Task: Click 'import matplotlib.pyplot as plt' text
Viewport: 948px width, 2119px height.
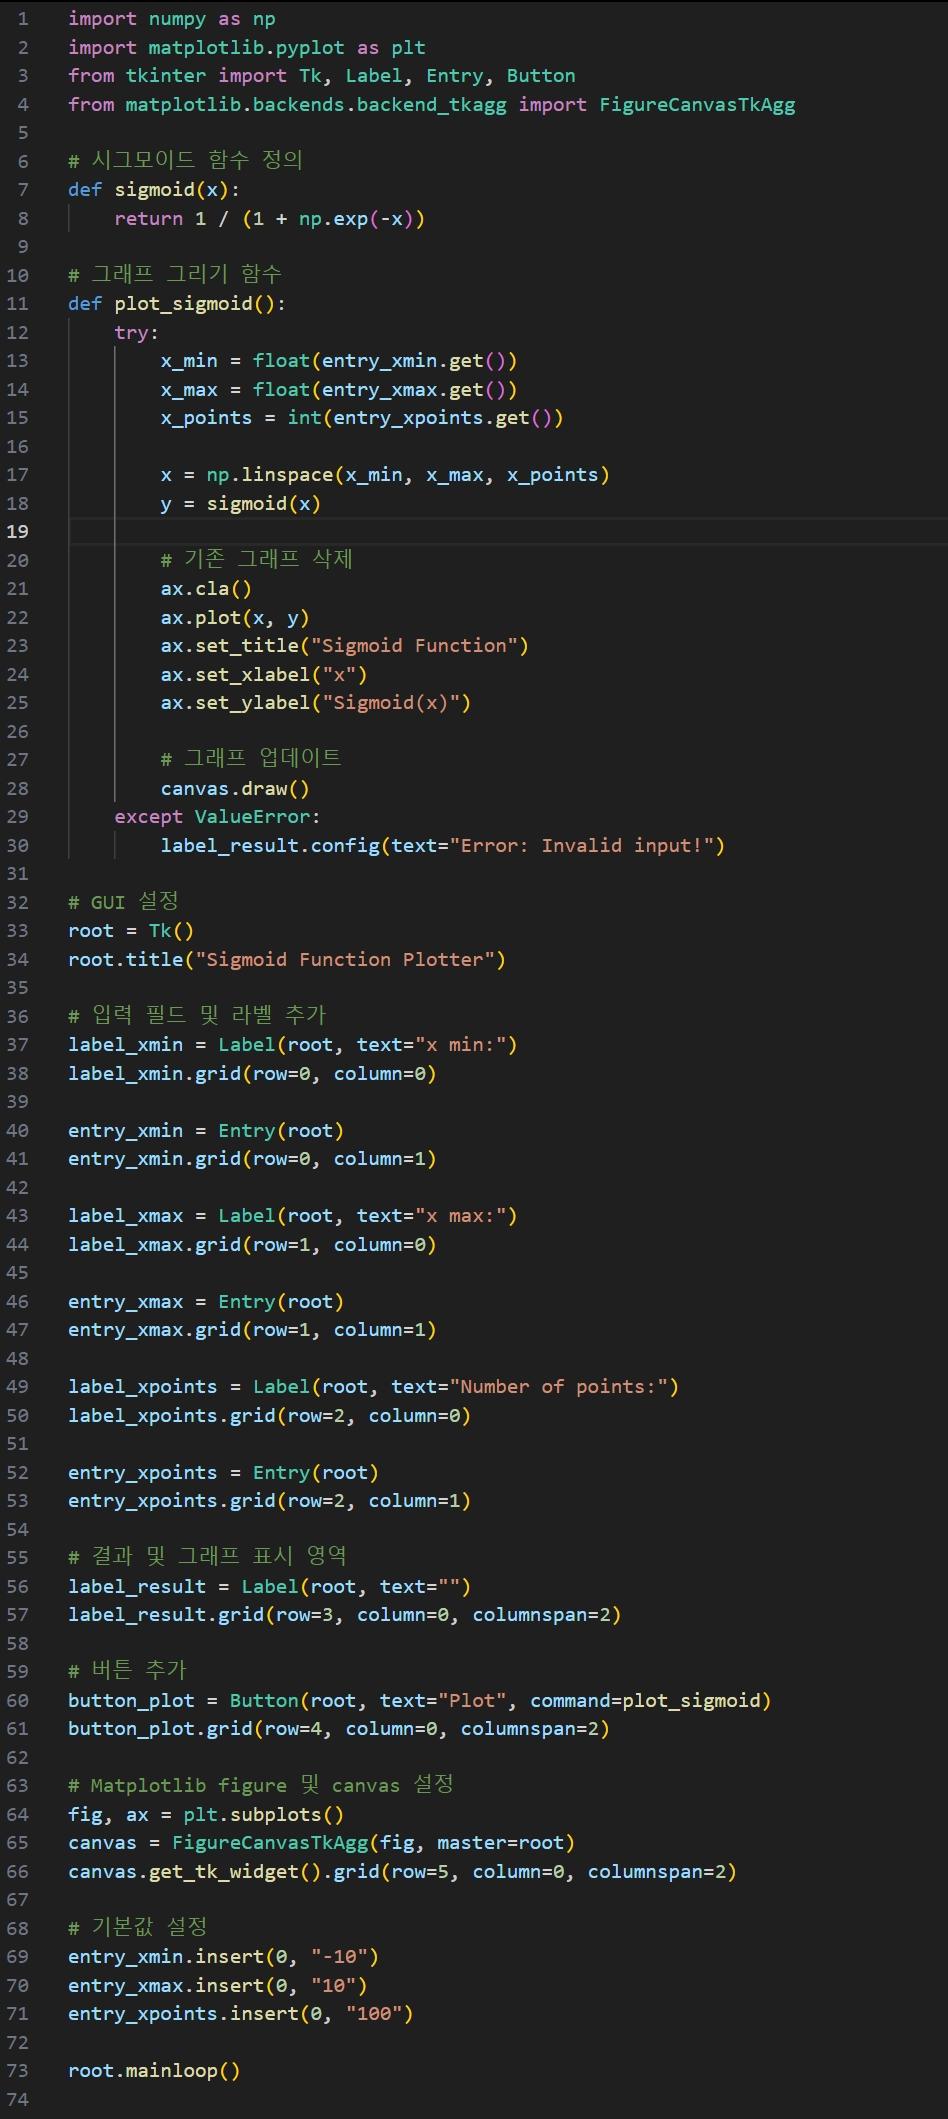Action: pos(247,47)
